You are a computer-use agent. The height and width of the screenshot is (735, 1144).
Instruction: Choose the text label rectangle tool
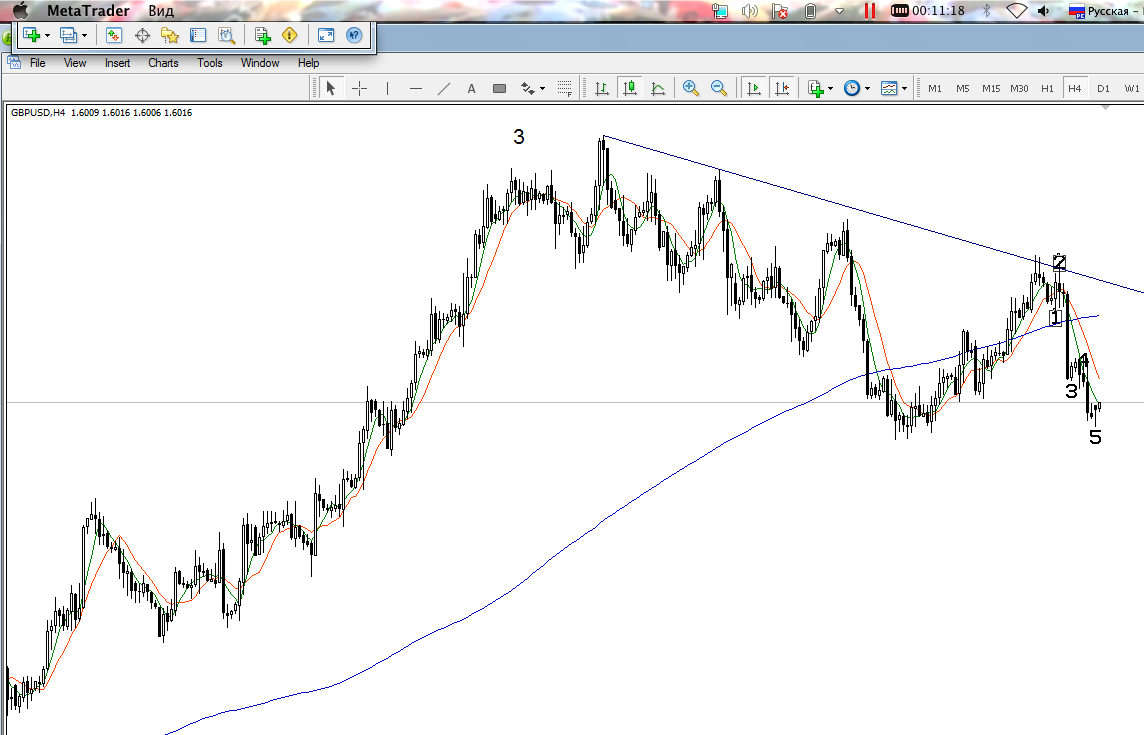click(x=499, y=88)
